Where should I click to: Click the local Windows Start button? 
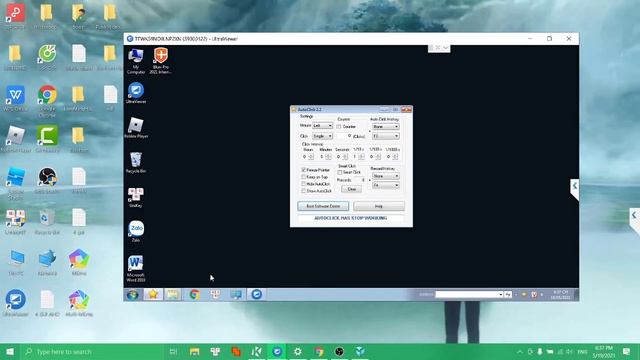coord(10,351)
